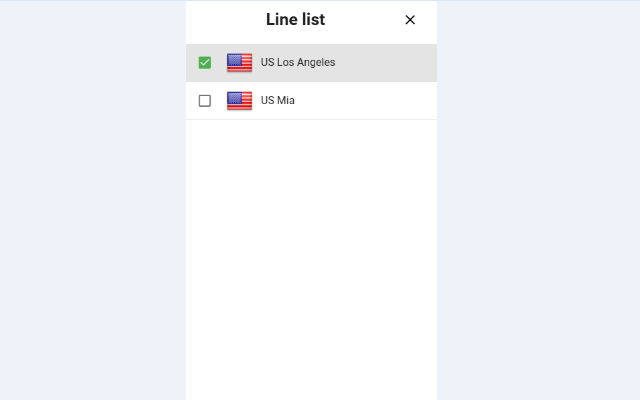The image size is (640, 400).
Task: Click the word Angeles in the first line
Action: click(315, 63)
